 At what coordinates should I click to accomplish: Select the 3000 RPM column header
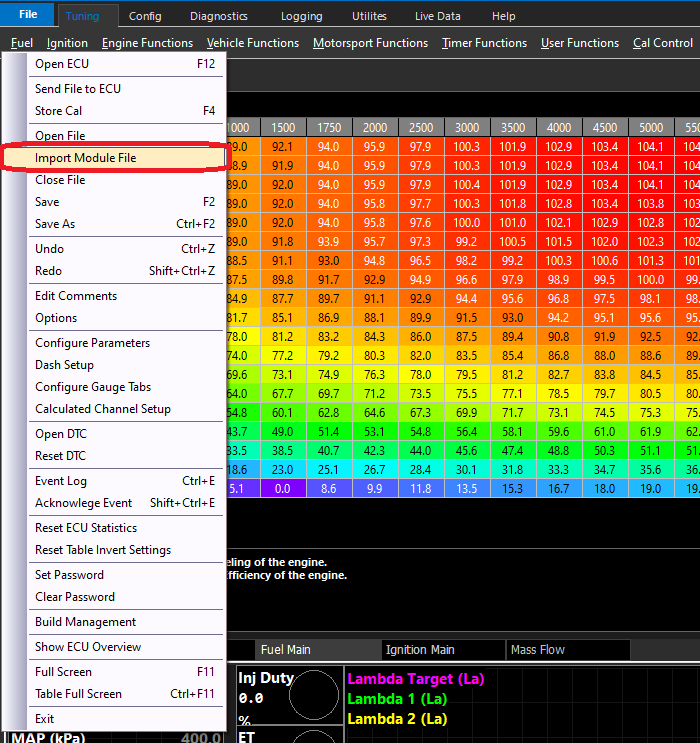(x=467, y=127)
